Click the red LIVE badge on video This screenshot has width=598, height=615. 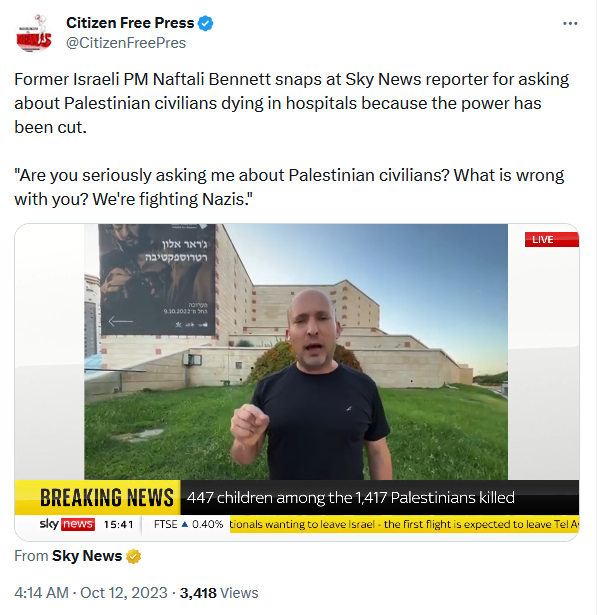tap(552, 239)
